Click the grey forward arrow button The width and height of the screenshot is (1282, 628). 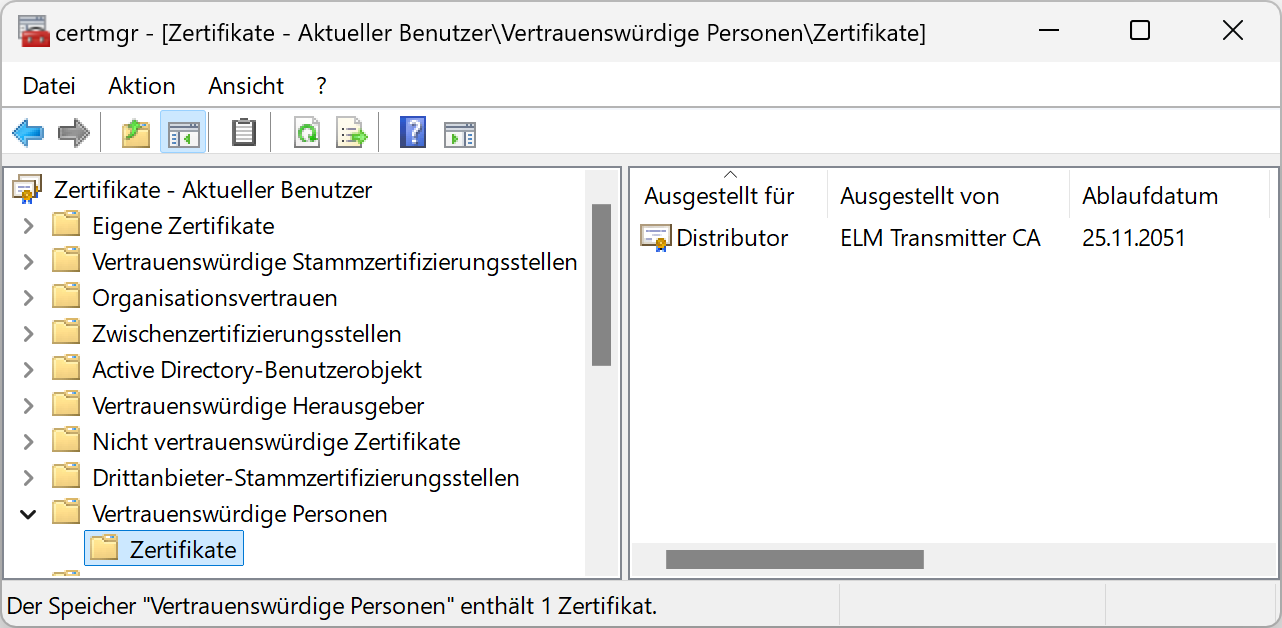tap(74, 132)
